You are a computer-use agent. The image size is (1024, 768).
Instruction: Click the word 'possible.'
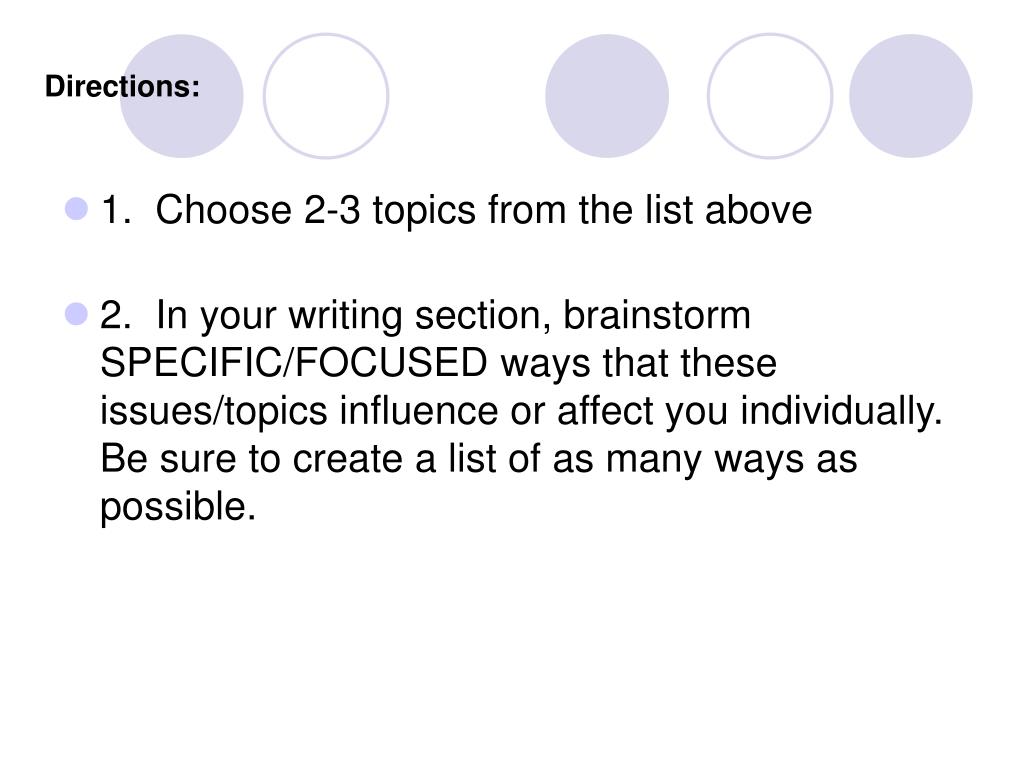[178, 508]
